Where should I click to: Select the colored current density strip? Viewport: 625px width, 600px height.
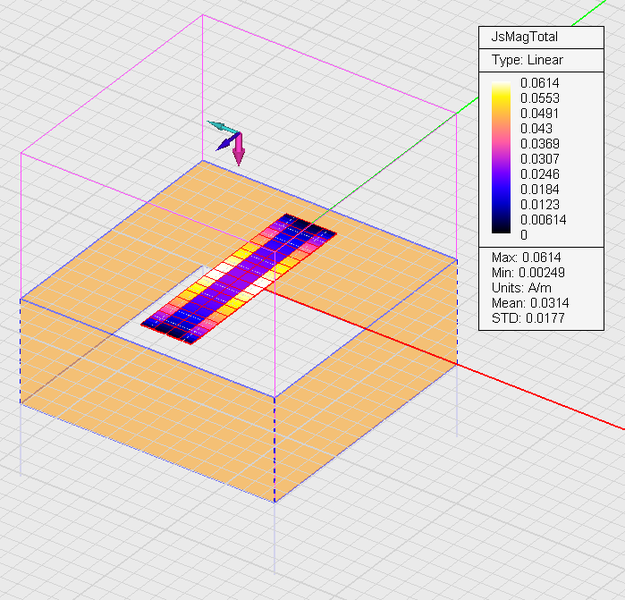tap(240, 277)
